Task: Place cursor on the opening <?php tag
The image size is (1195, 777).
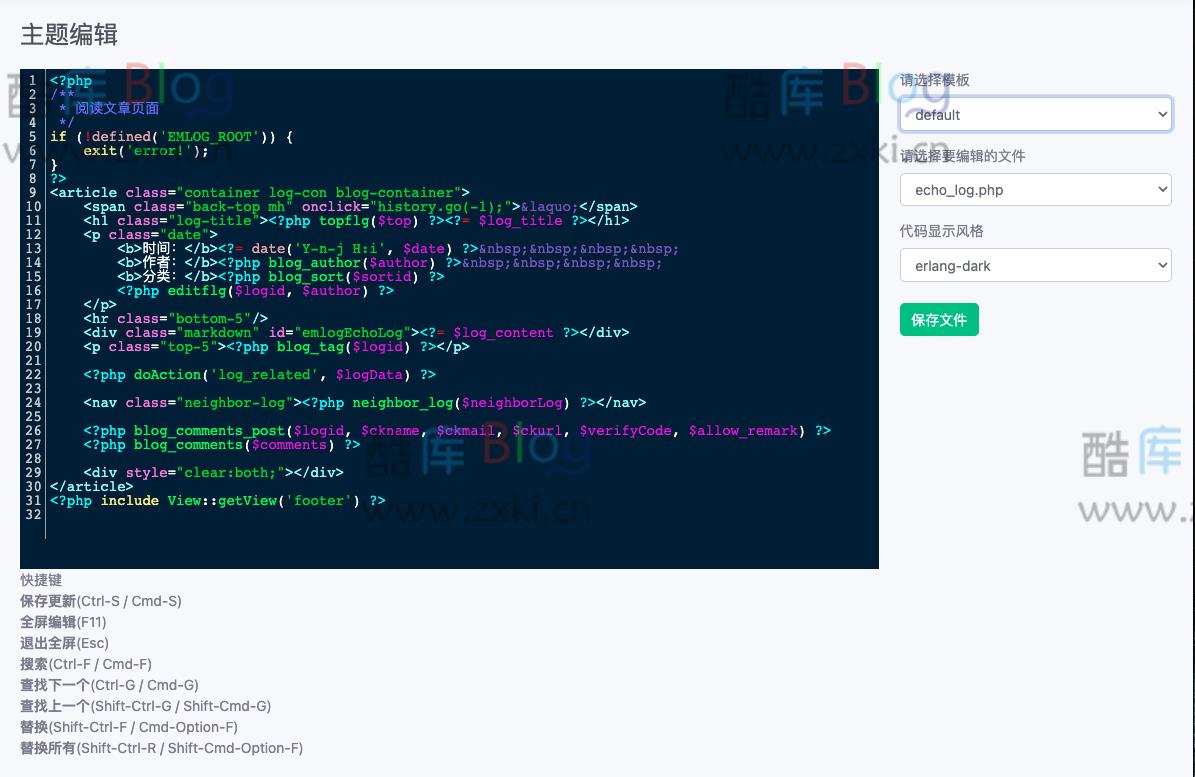Action: 71,81
